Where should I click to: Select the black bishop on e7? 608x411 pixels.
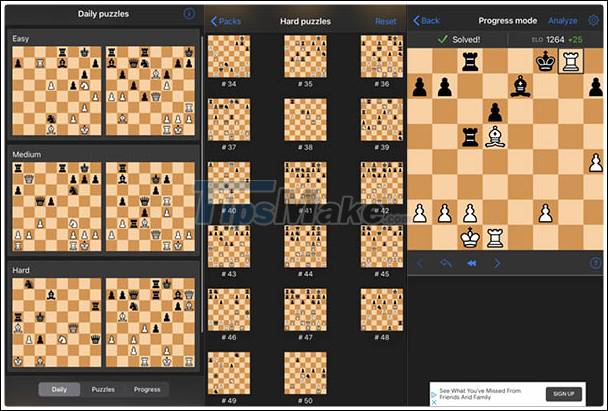pos(520,86)
